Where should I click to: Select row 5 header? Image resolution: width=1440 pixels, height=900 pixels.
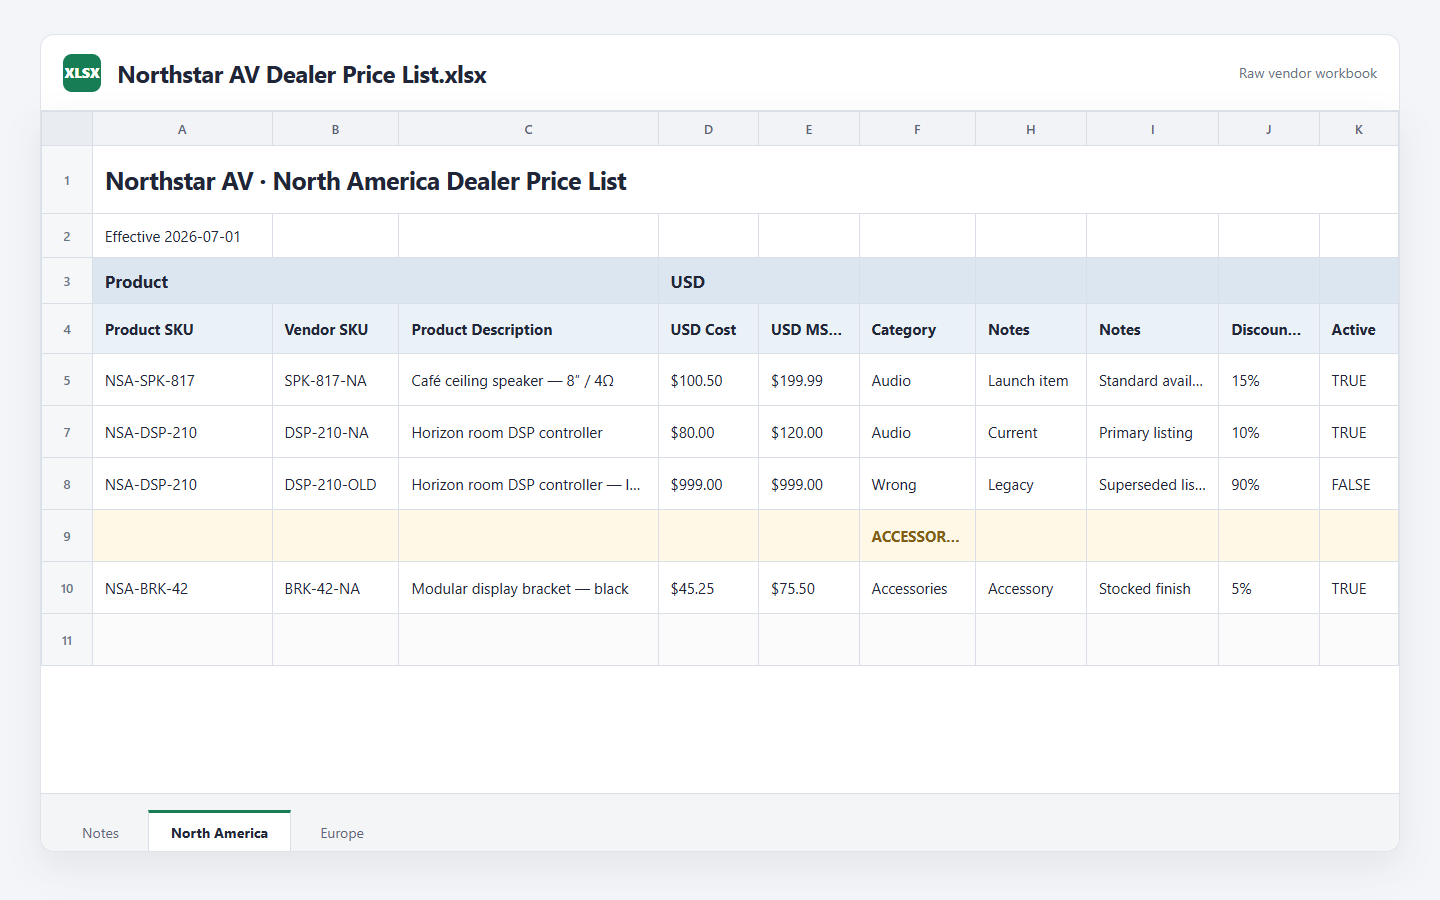pos(67,380)
